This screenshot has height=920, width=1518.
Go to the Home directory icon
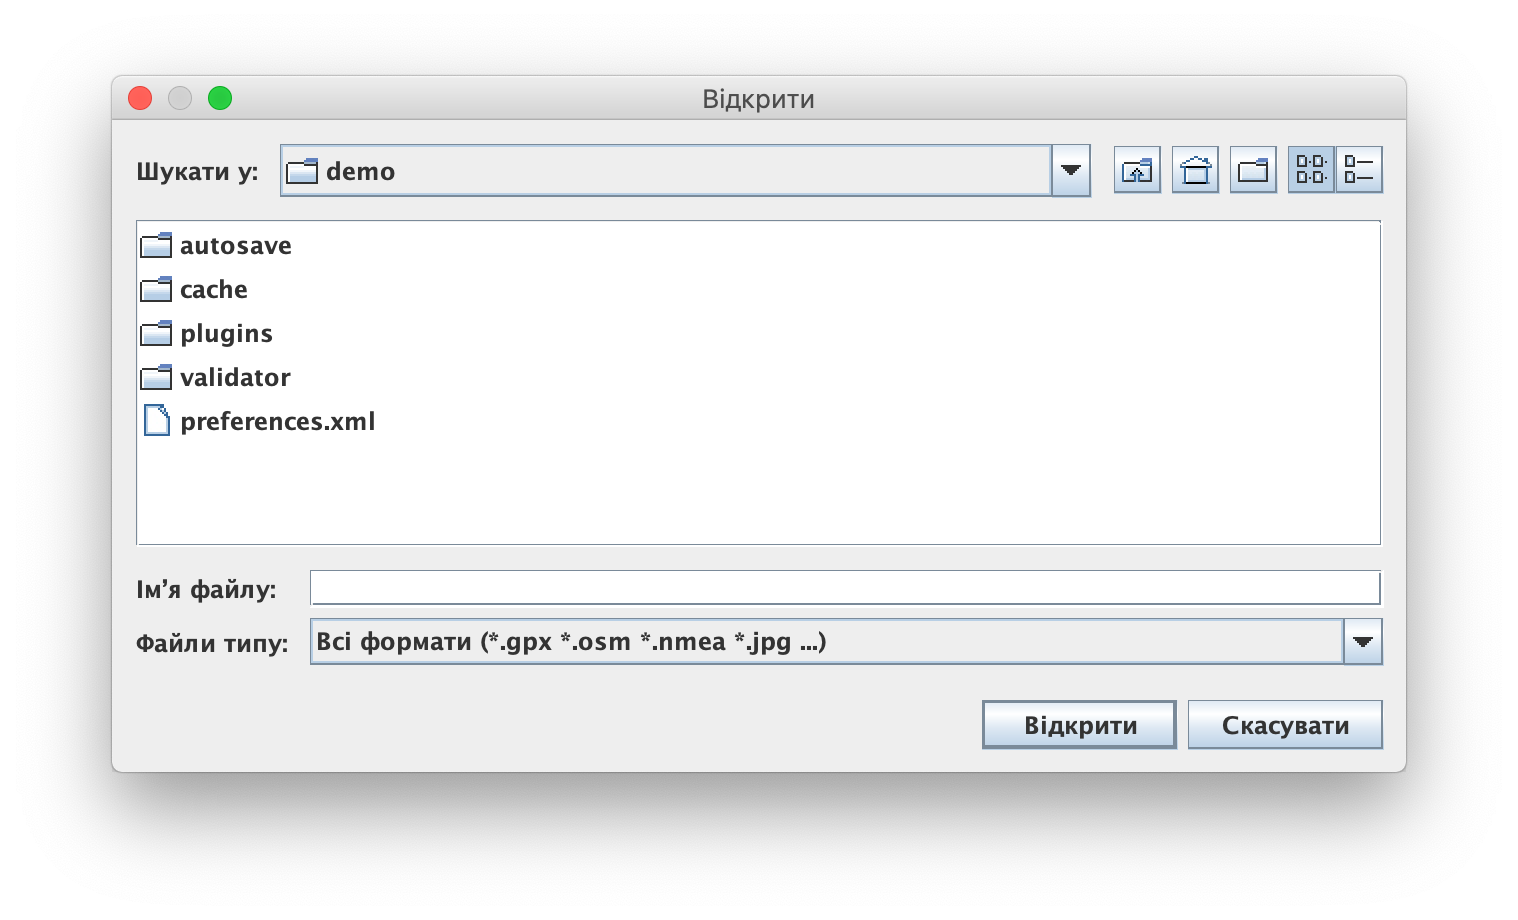coord(1195,170)
